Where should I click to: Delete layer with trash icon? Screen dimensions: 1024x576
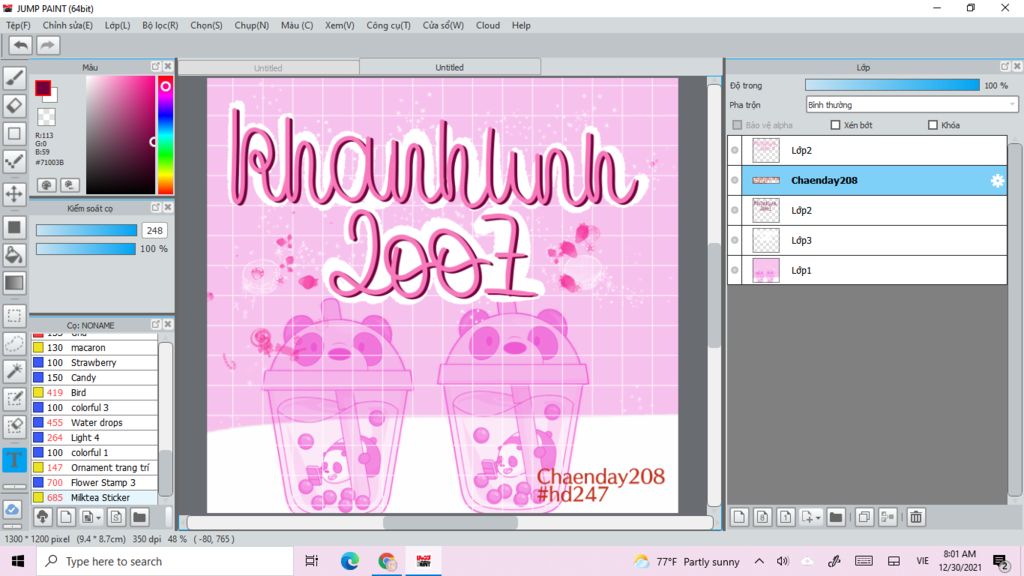coord(916,517)
